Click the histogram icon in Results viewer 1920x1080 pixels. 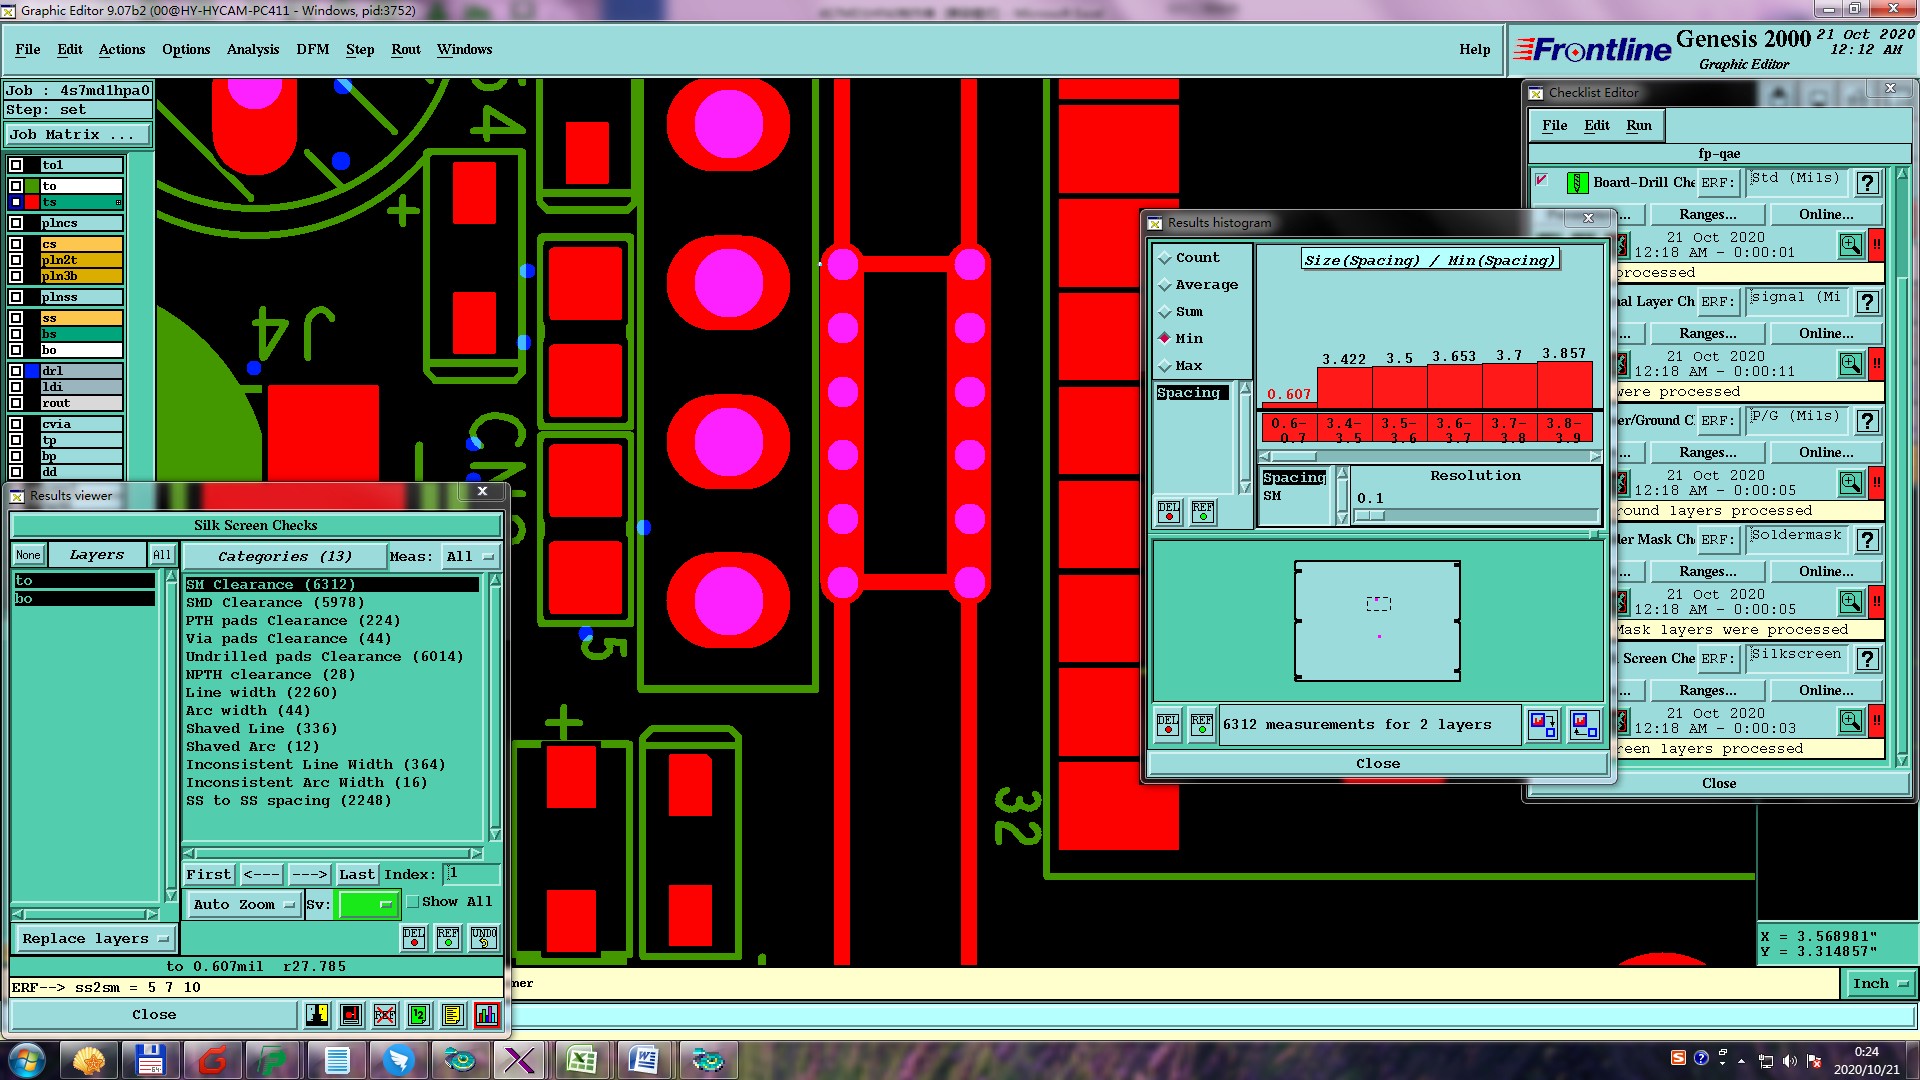(487, 1015)
